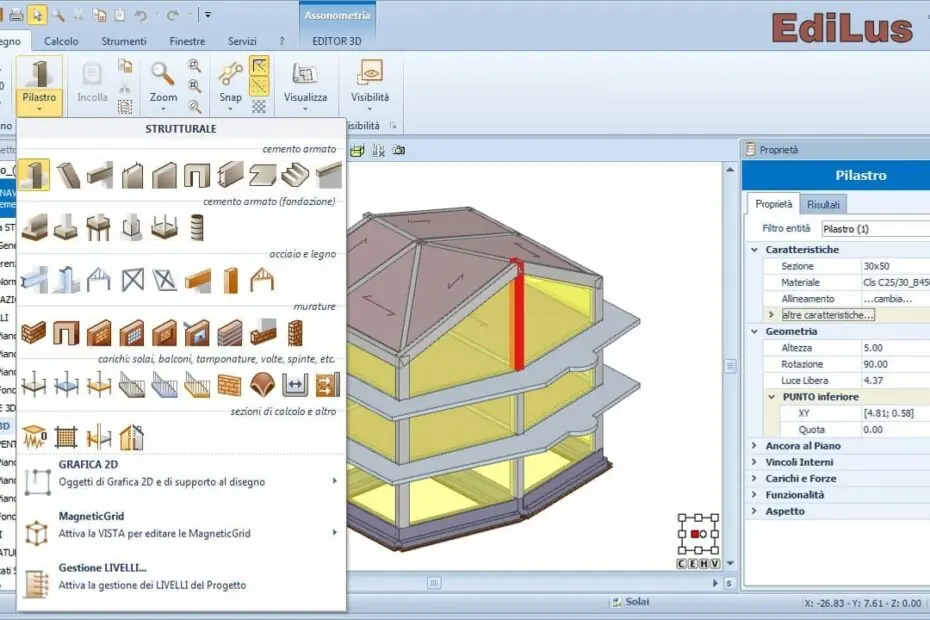This screenshot has width=930, height=620.
Task: Click the vertical scrollbar thumb of the 3D view
Action: tap(730, 366)
